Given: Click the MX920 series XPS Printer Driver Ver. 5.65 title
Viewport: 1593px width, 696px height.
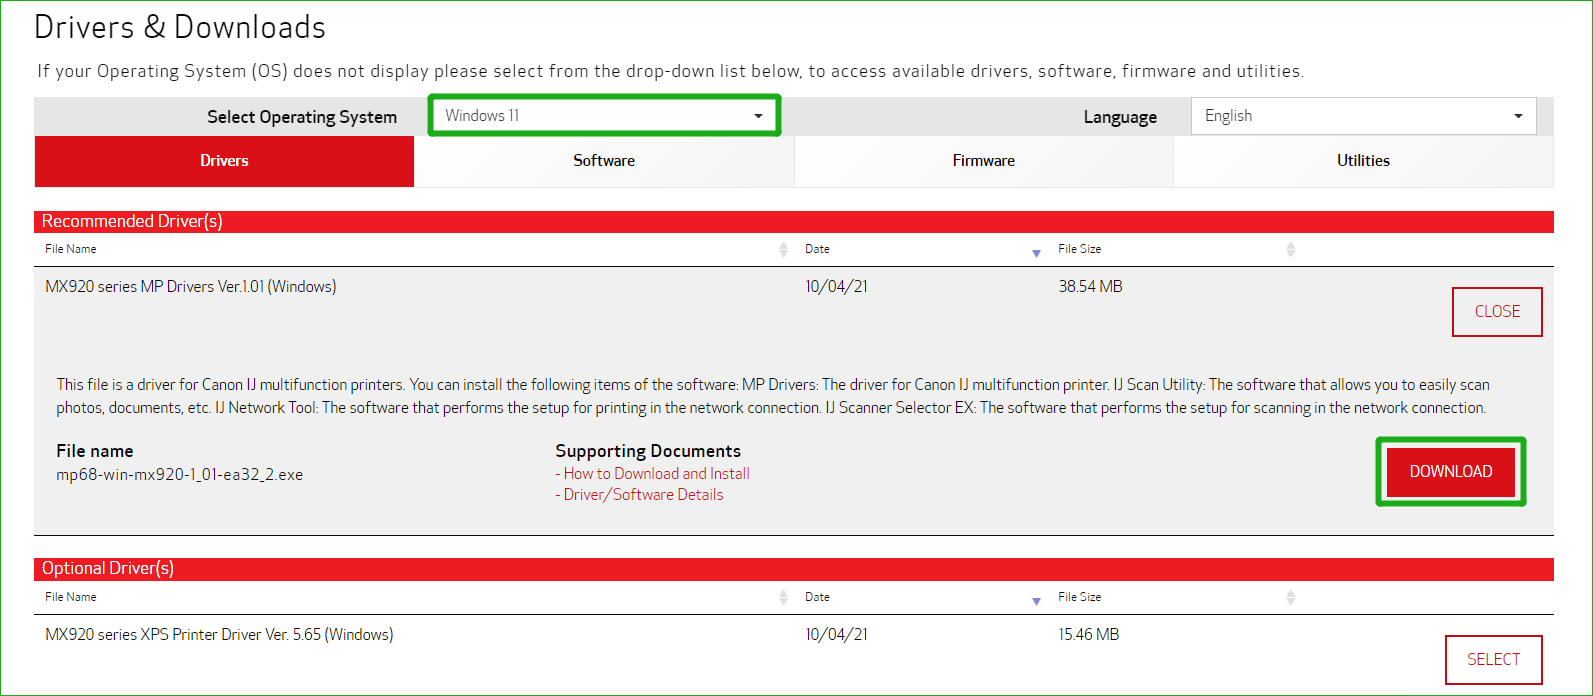Looking at the screenshot, I should (219, 635).
